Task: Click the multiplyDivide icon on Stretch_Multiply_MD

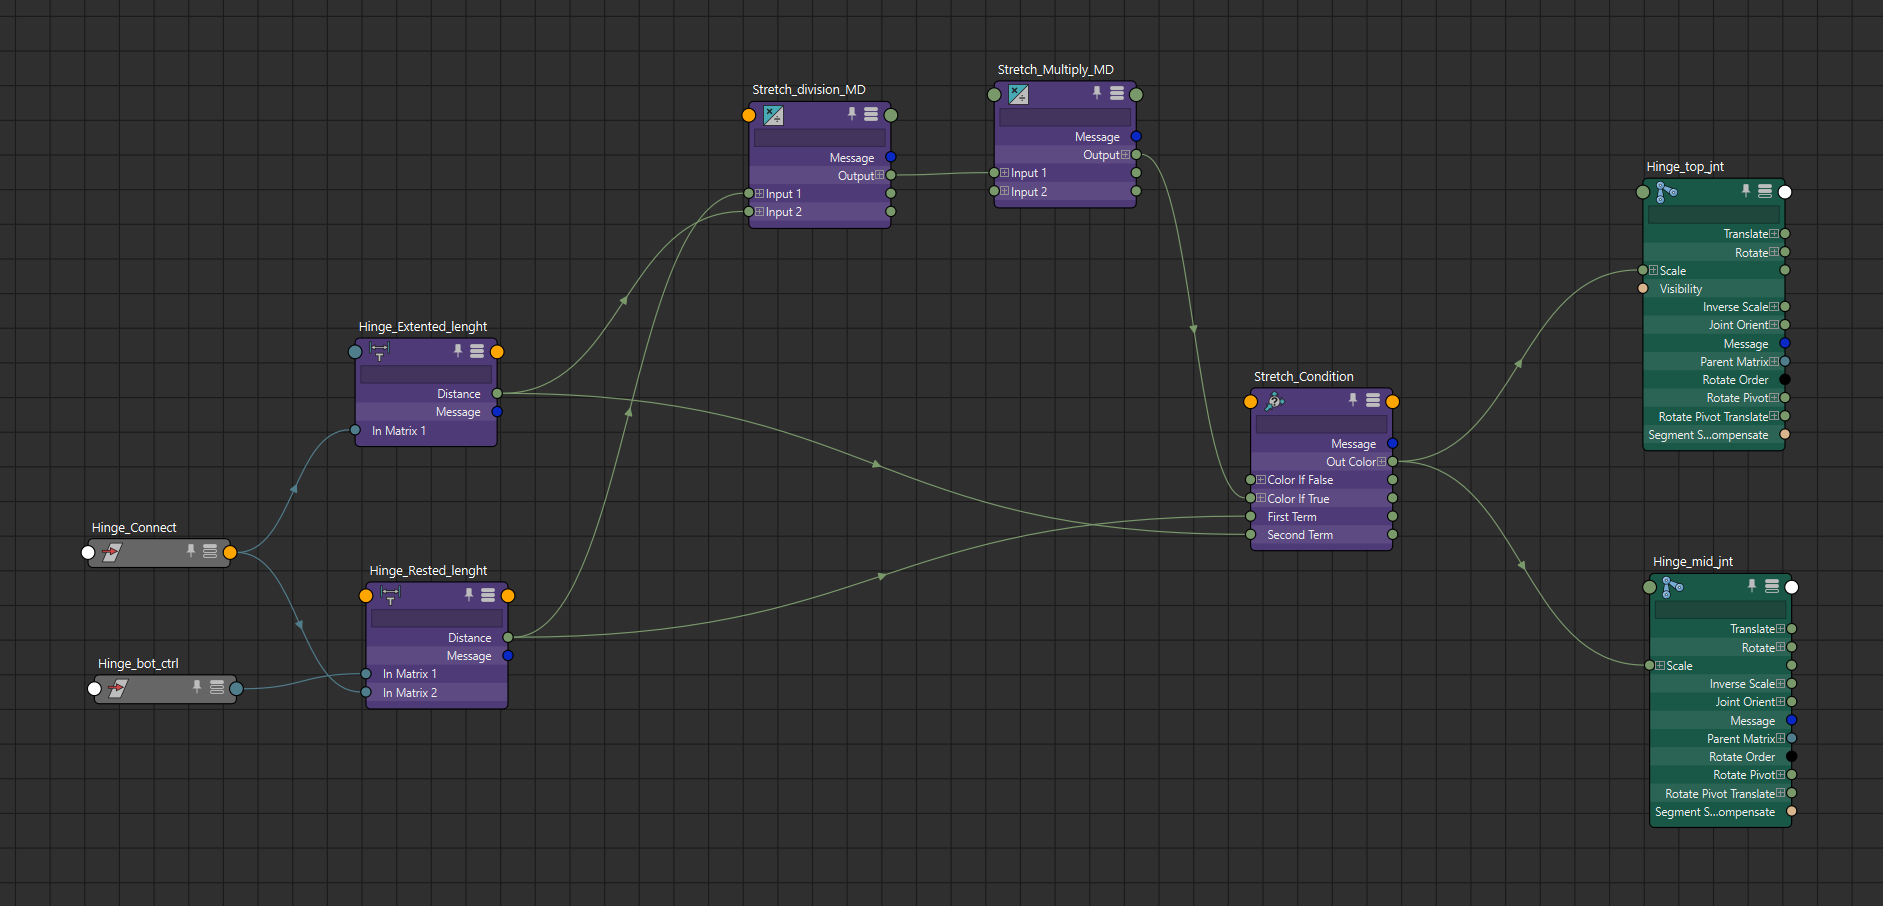Action: 1018,95
